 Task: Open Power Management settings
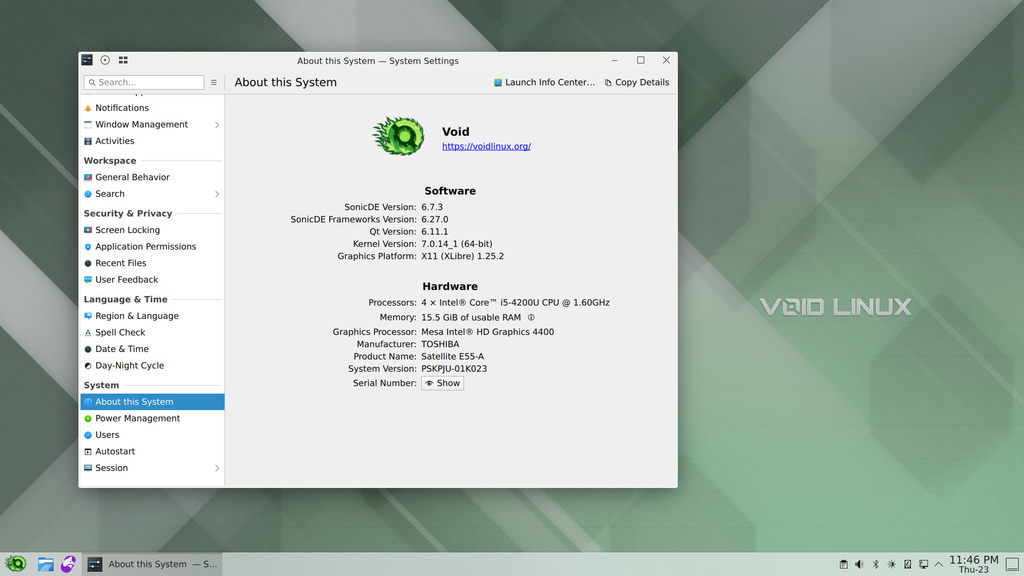152,418
